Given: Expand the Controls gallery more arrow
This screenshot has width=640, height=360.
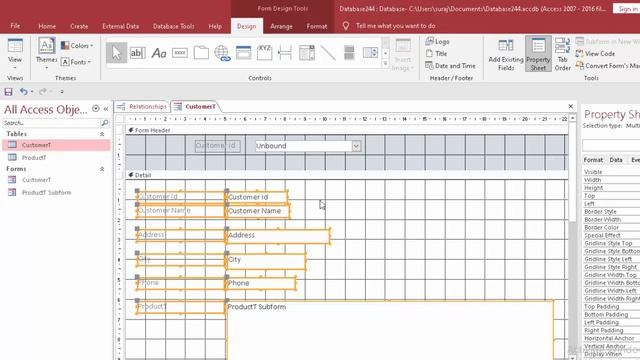Looking at the screenshot, I should click(x=385, y=64).
